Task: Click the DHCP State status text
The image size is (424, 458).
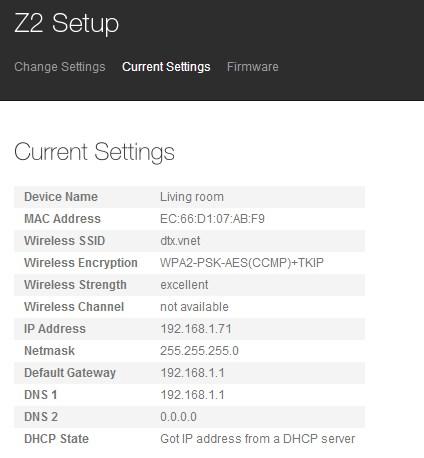Action: [x=258, y=439]
